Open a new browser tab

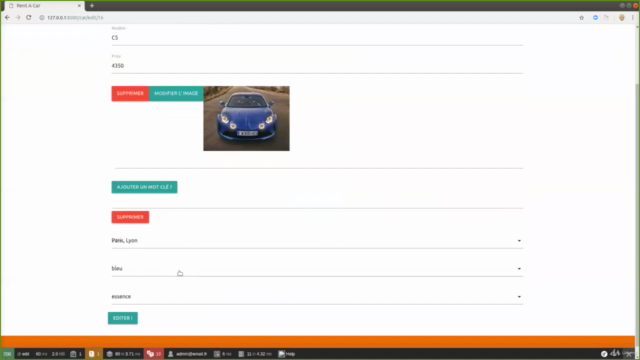click(92, 6)
